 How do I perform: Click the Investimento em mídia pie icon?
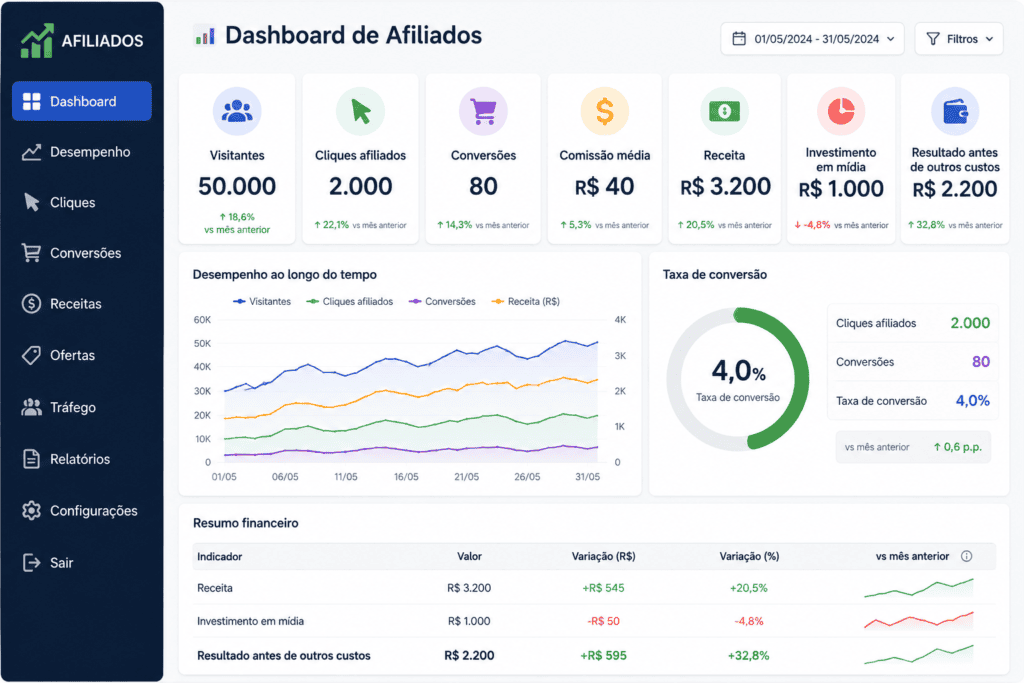(x=841, y=111)
